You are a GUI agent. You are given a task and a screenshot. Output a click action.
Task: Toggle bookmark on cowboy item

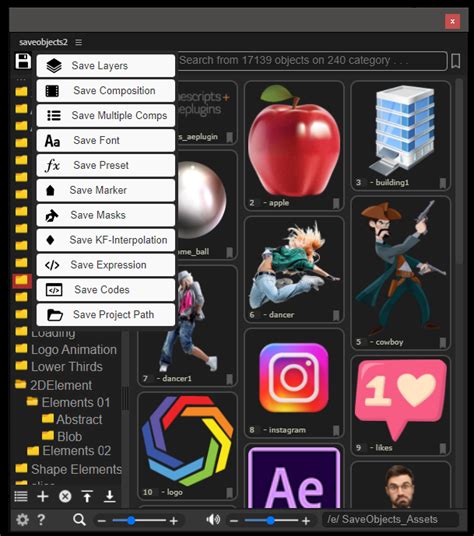(x=443, y=342)
